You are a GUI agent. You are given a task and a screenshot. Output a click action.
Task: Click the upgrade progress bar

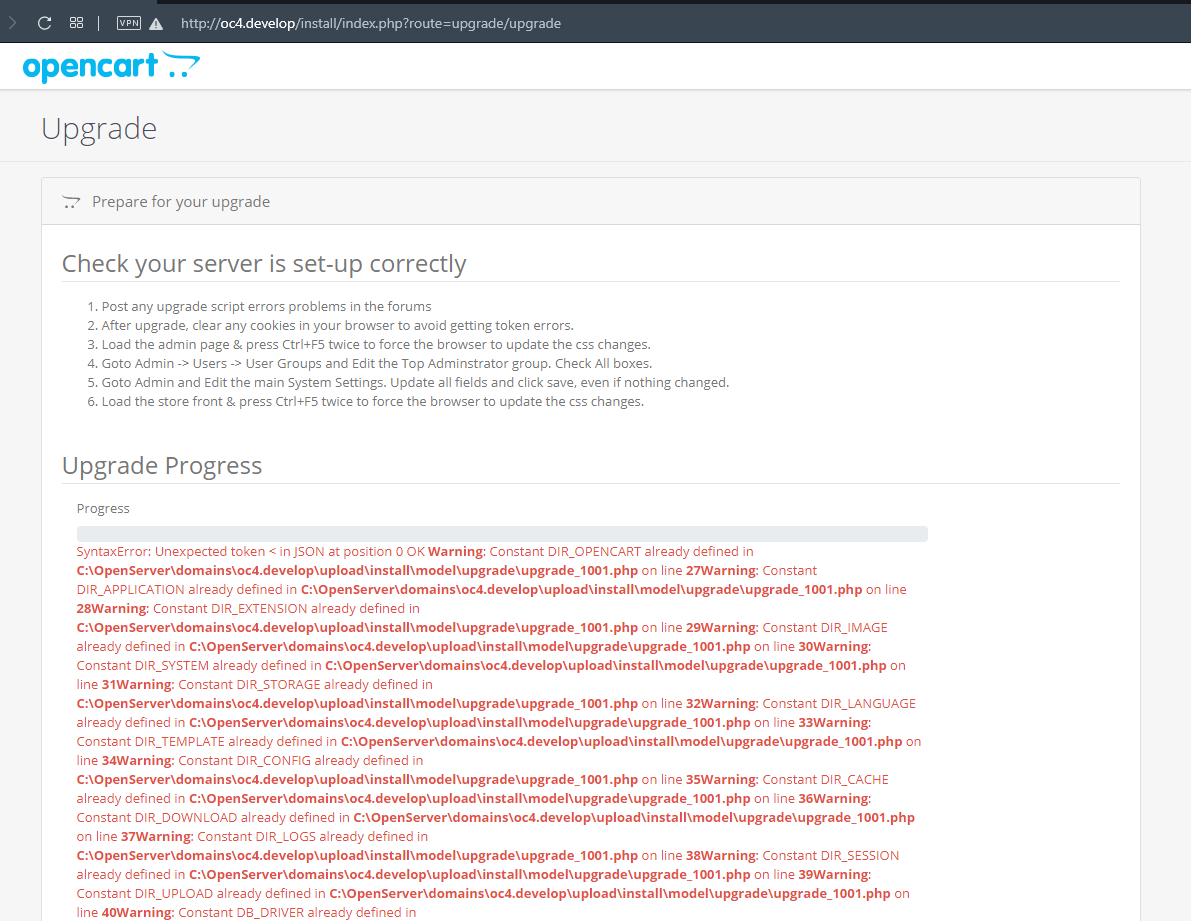[502, 534]
